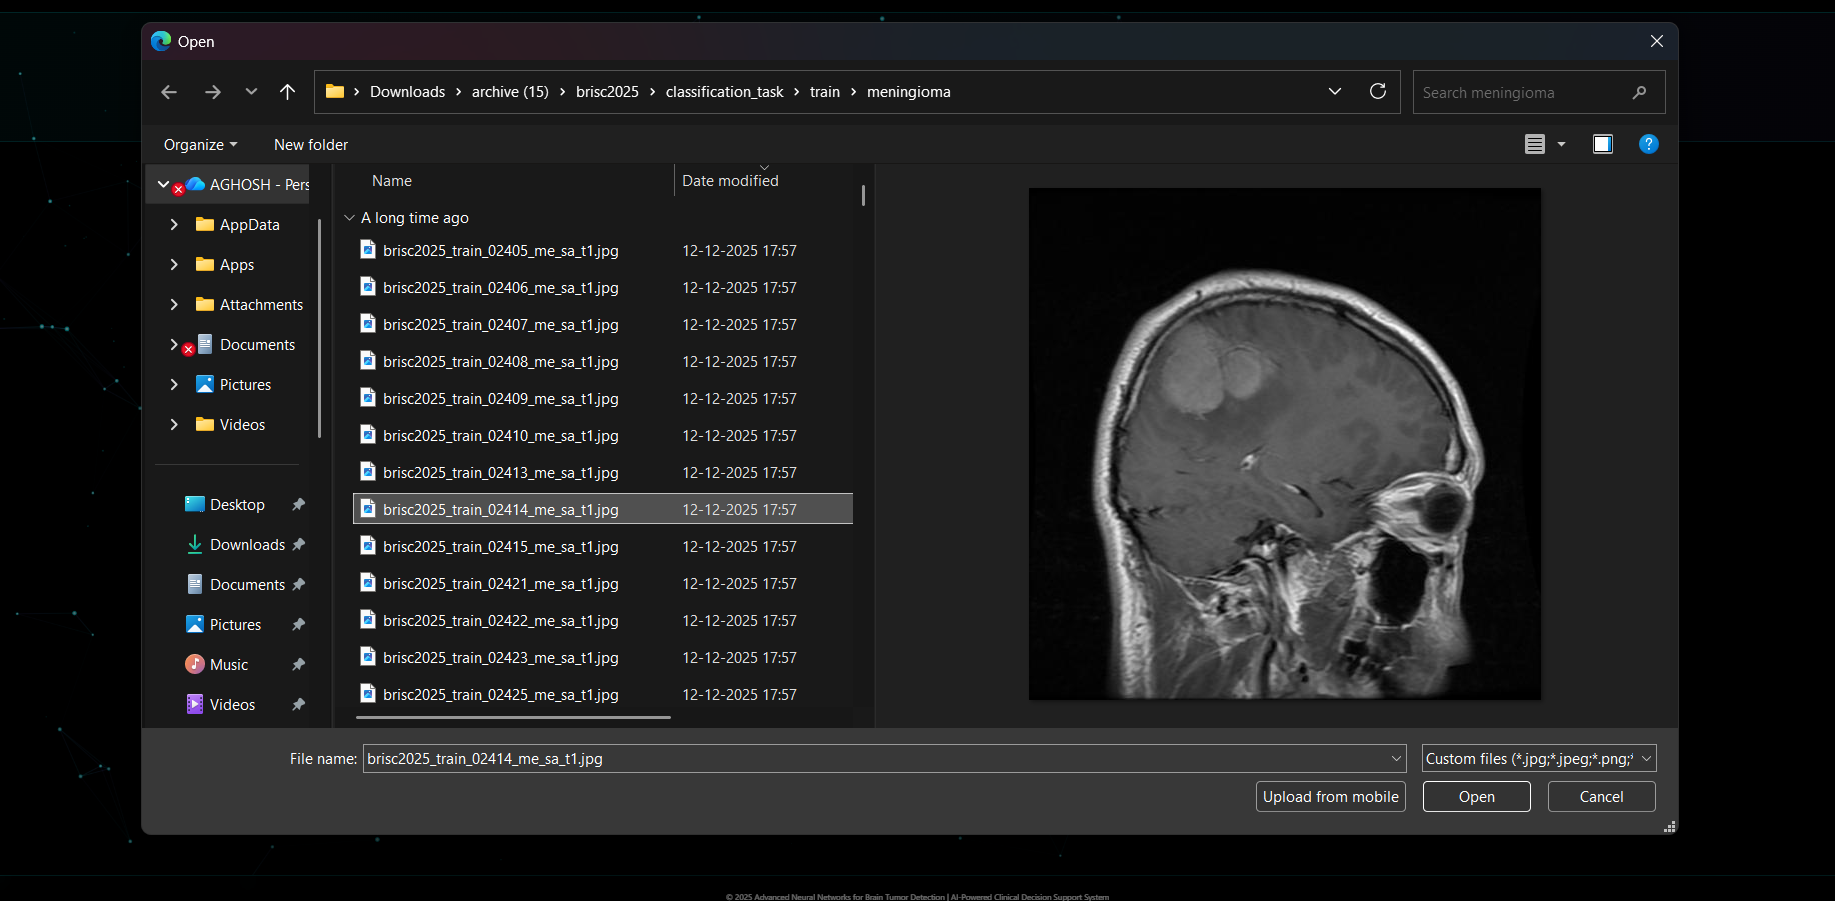Screen dimensions: 1835x901
Task: Refresh the meningioma folder listing
Action: 1377,92
